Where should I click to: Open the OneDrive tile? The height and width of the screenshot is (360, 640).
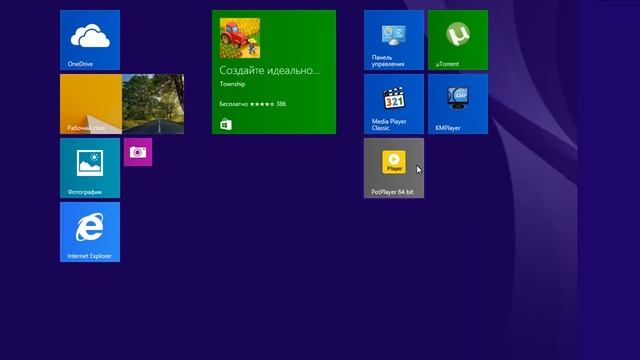click(x=90, y=40)
